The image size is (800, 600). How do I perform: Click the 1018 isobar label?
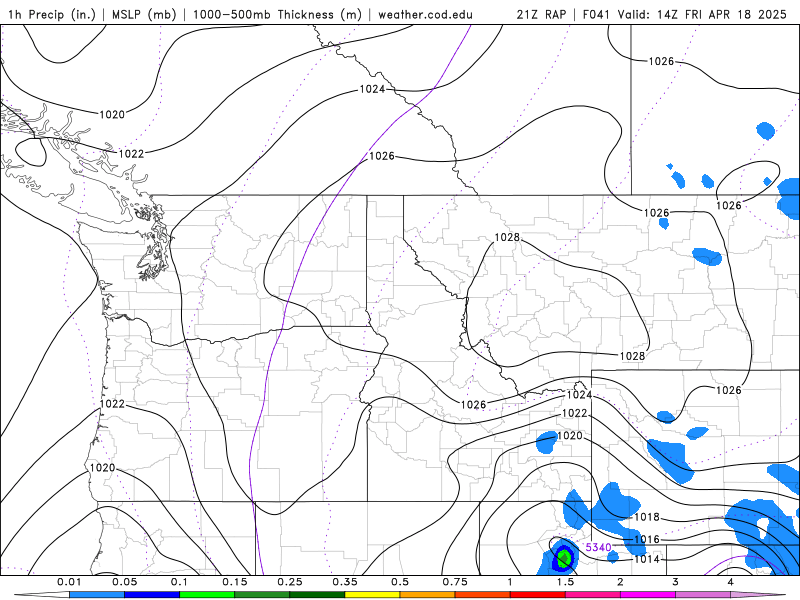pyautogui.click(x=647, y=517)
